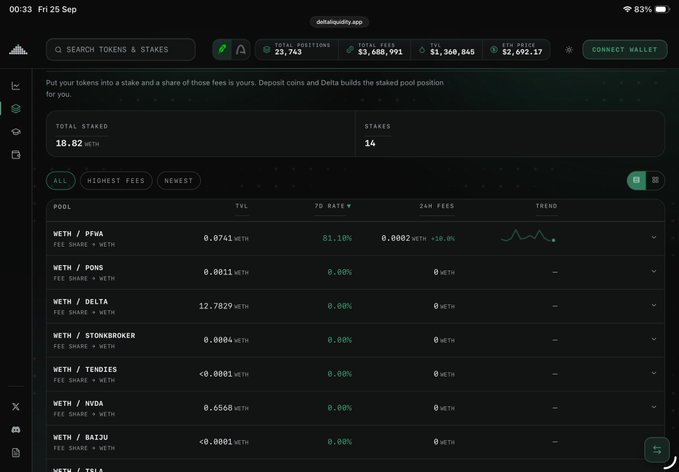Image resolution: width=679 pixels, height=472 pixels.
Task: Select the stacked layers stakes sidebar icon
Action: (x=16, y=109)
